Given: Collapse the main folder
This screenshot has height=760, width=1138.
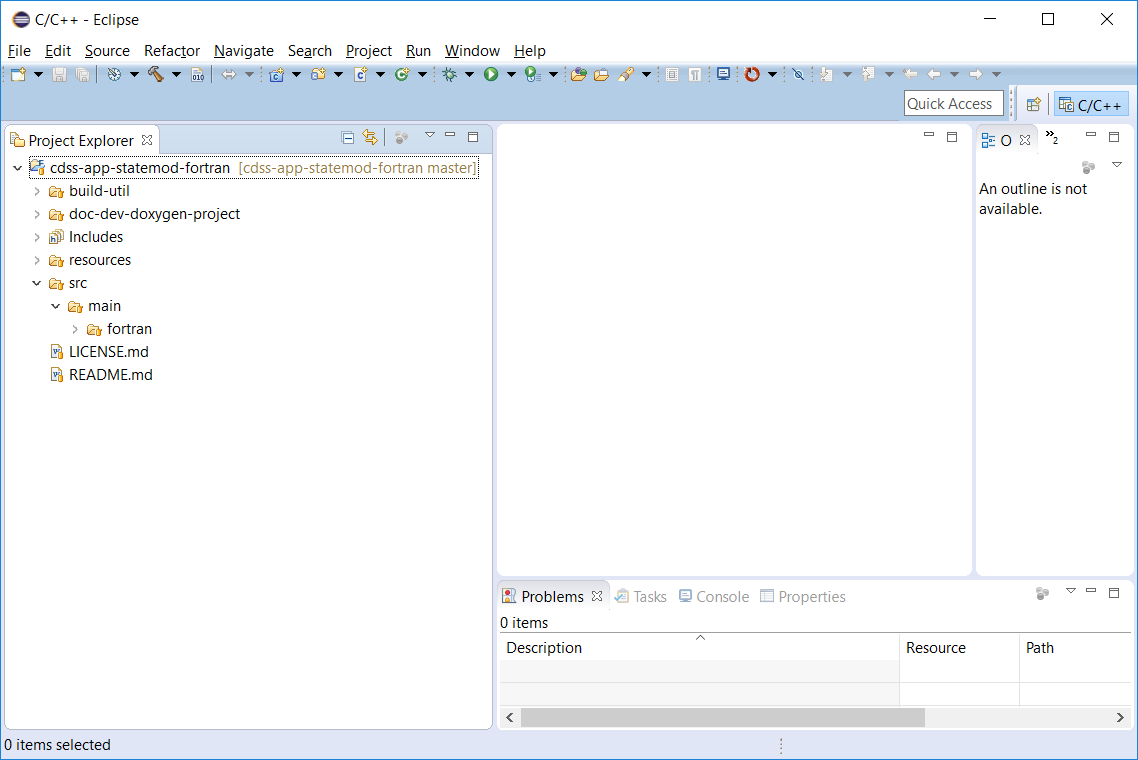Looking at the screenshot, I should pyautogui.click(x=55, y=306).
